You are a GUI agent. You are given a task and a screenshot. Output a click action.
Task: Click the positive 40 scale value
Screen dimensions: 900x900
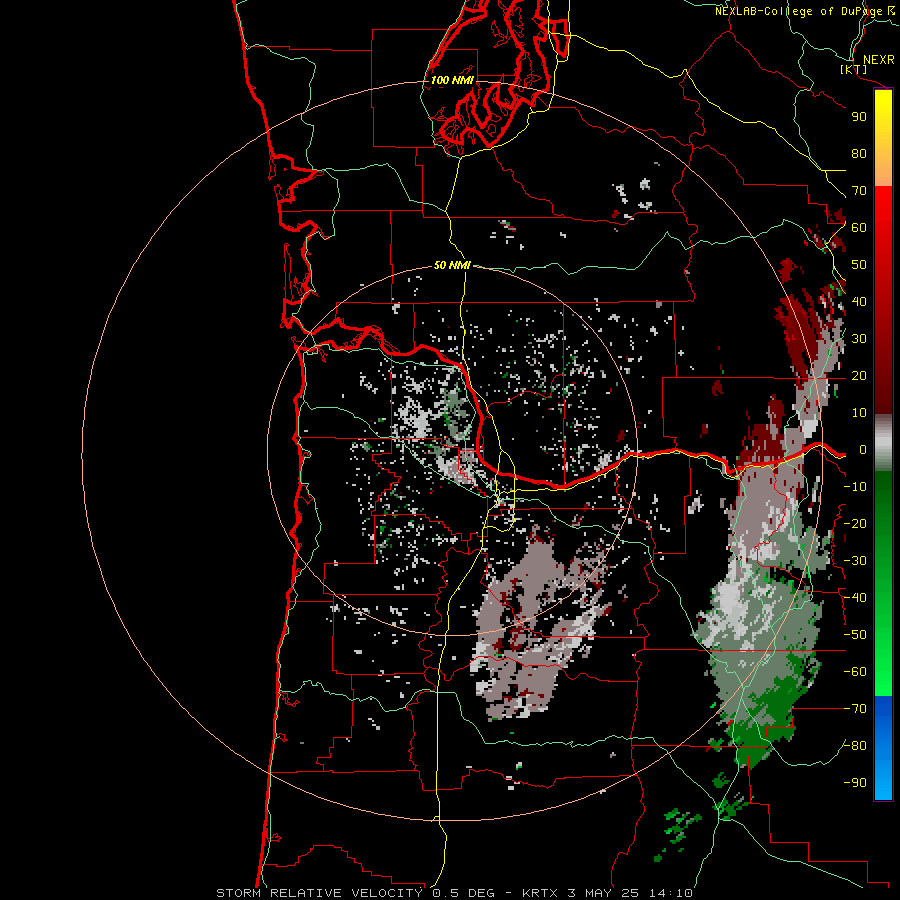tap(859, 302)
